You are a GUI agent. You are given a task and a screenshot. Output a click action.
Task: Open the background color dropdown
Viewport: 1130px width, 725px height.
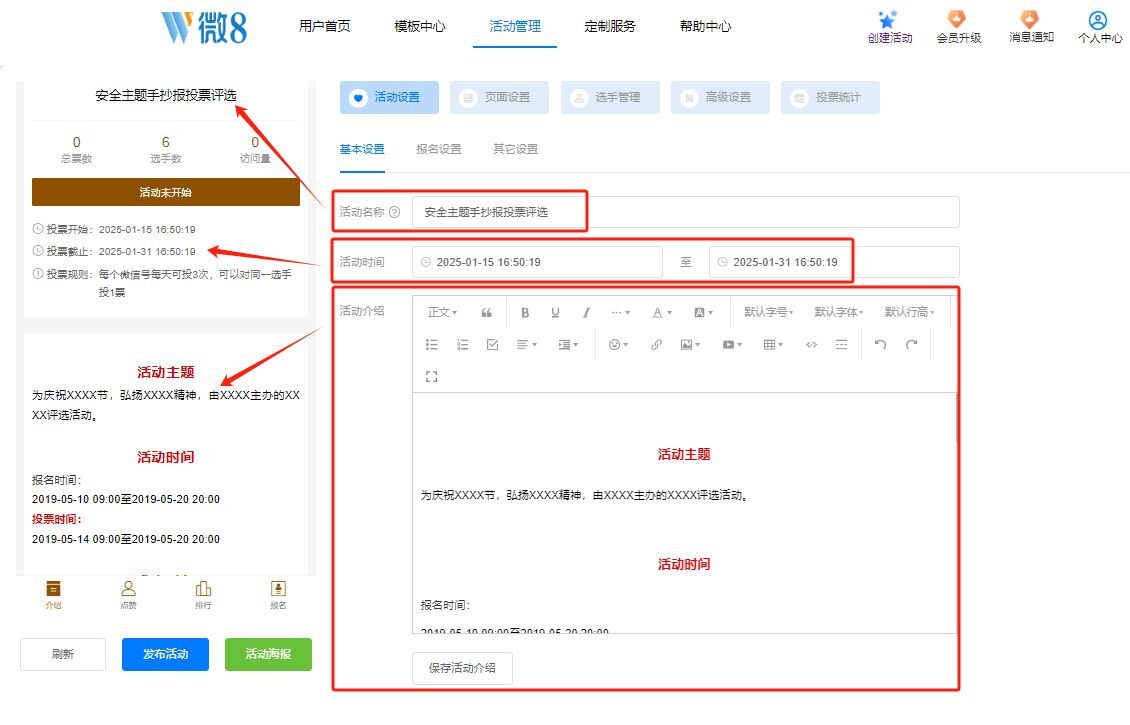(x=703, y=313)
